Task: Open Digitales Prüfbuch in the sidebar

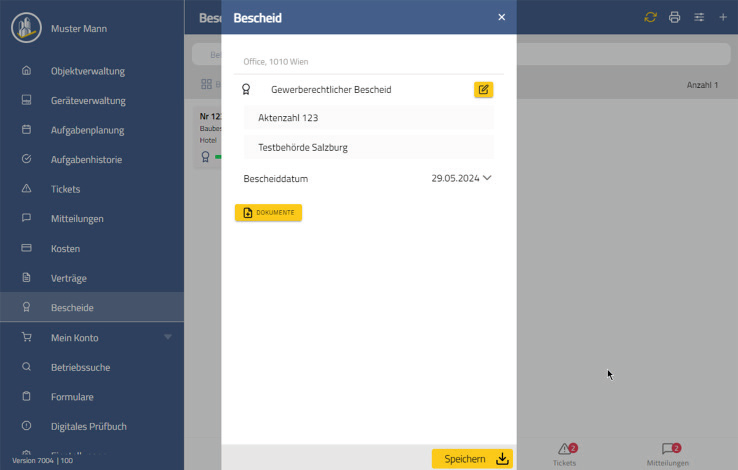Action: (88, 426)
